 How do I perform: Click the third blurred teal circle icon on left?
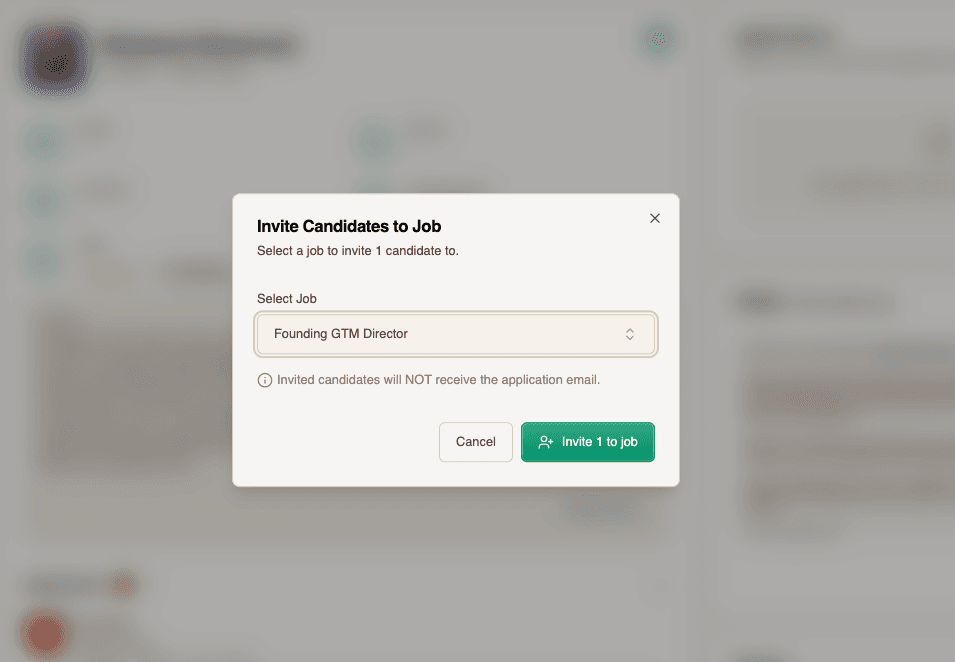pos(43,260)
